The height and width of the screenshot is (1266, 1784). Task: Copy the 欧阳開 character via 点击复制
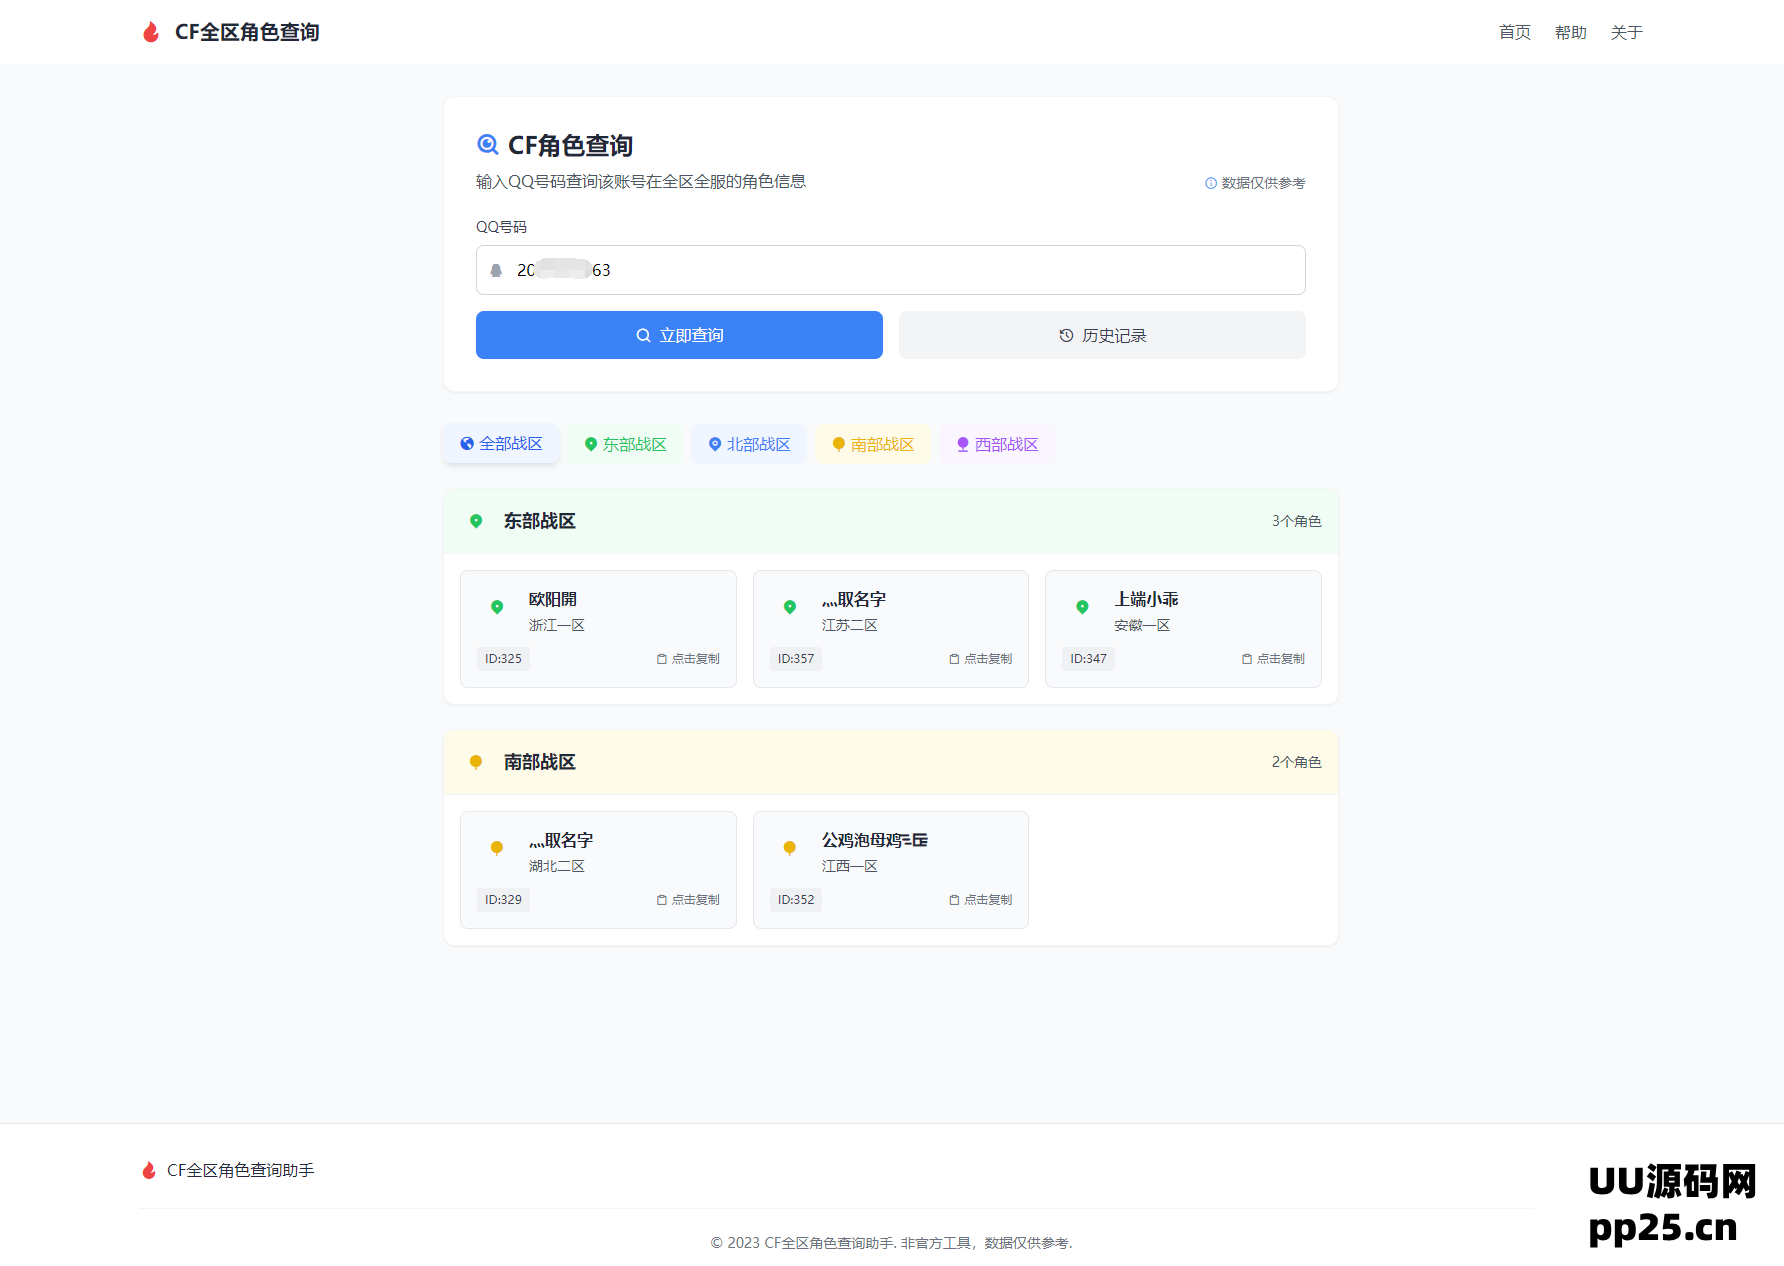(x=688, y=659)
